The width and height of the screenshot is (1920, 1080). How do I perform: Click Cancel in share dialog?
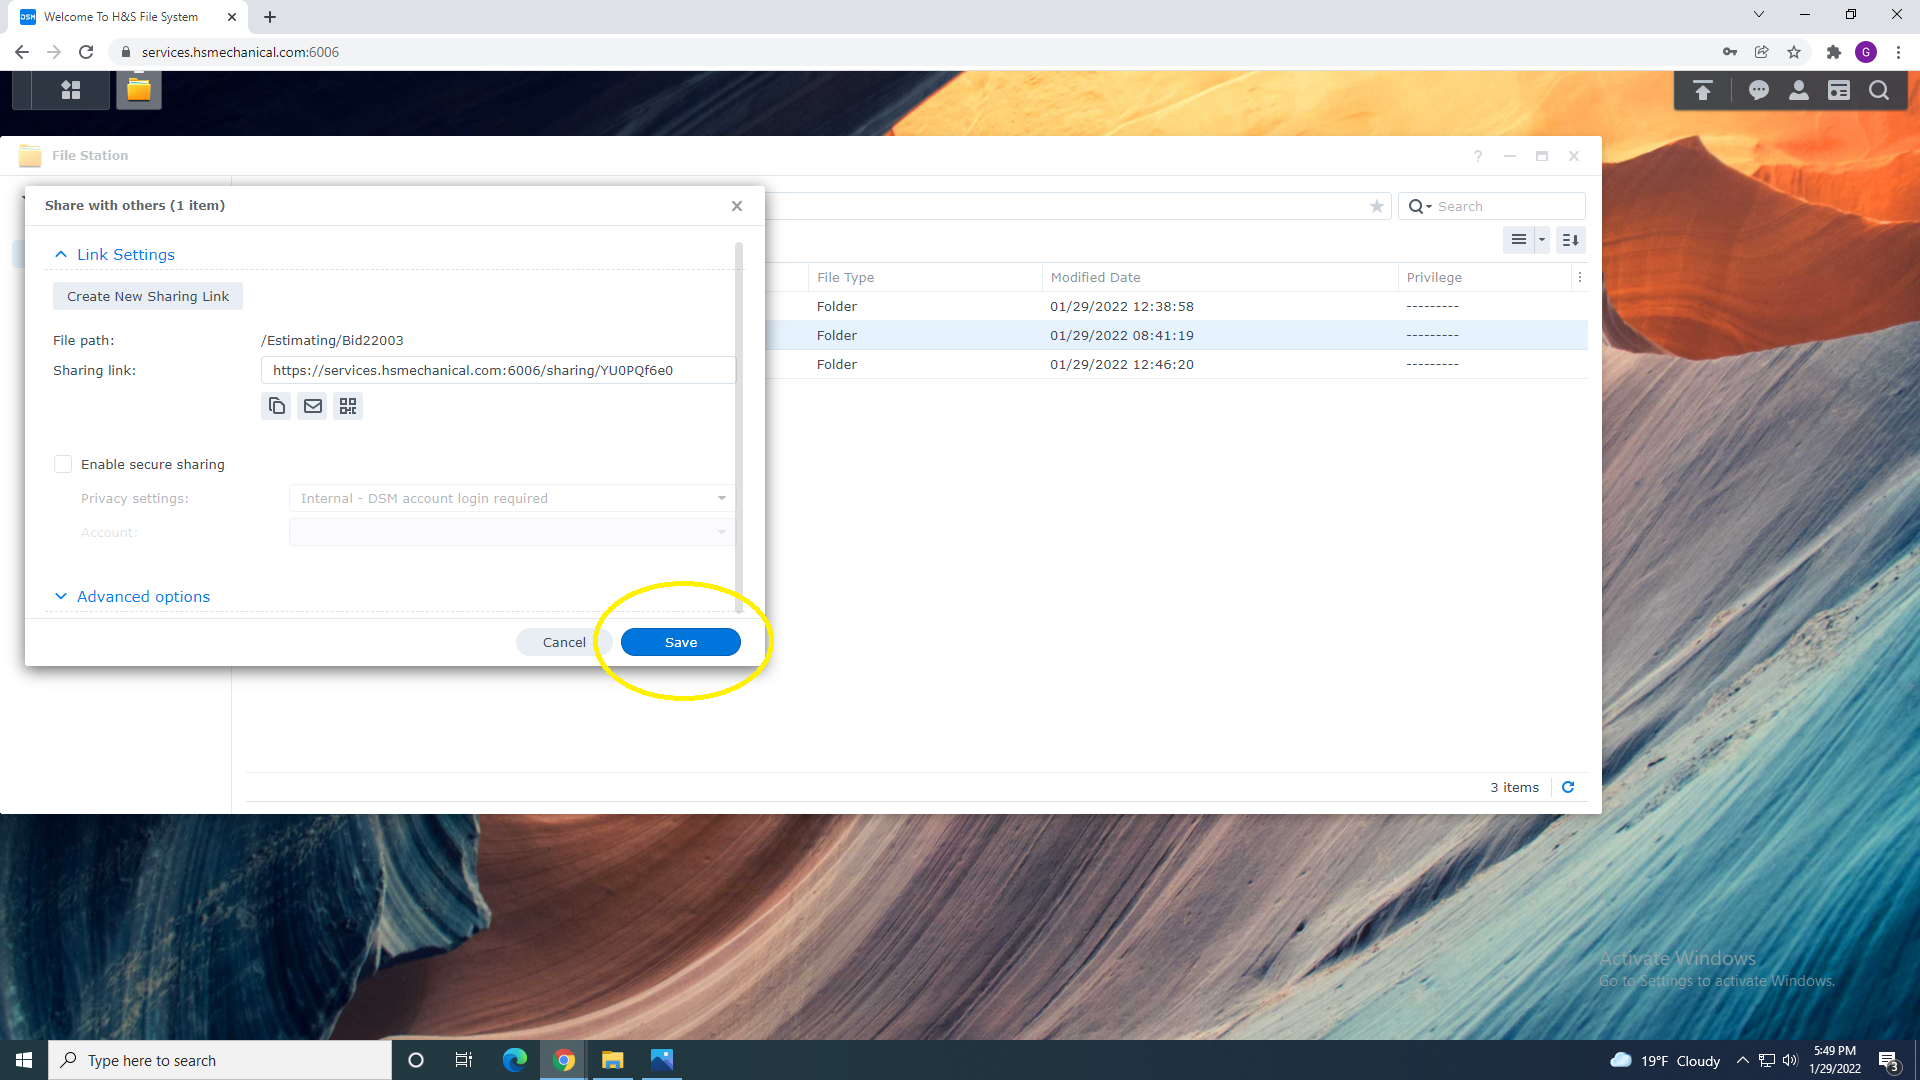tap(564, 642)
